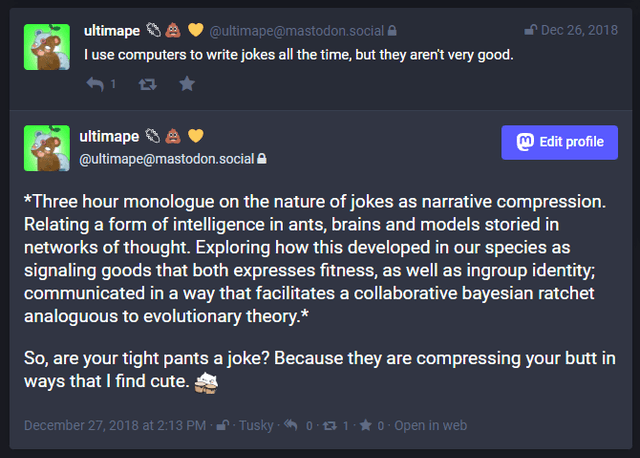Screen dimensions: 640x458
Task: Click handle @ultimape@mastodon.social below detailed post name
Action: pos(166,158)
